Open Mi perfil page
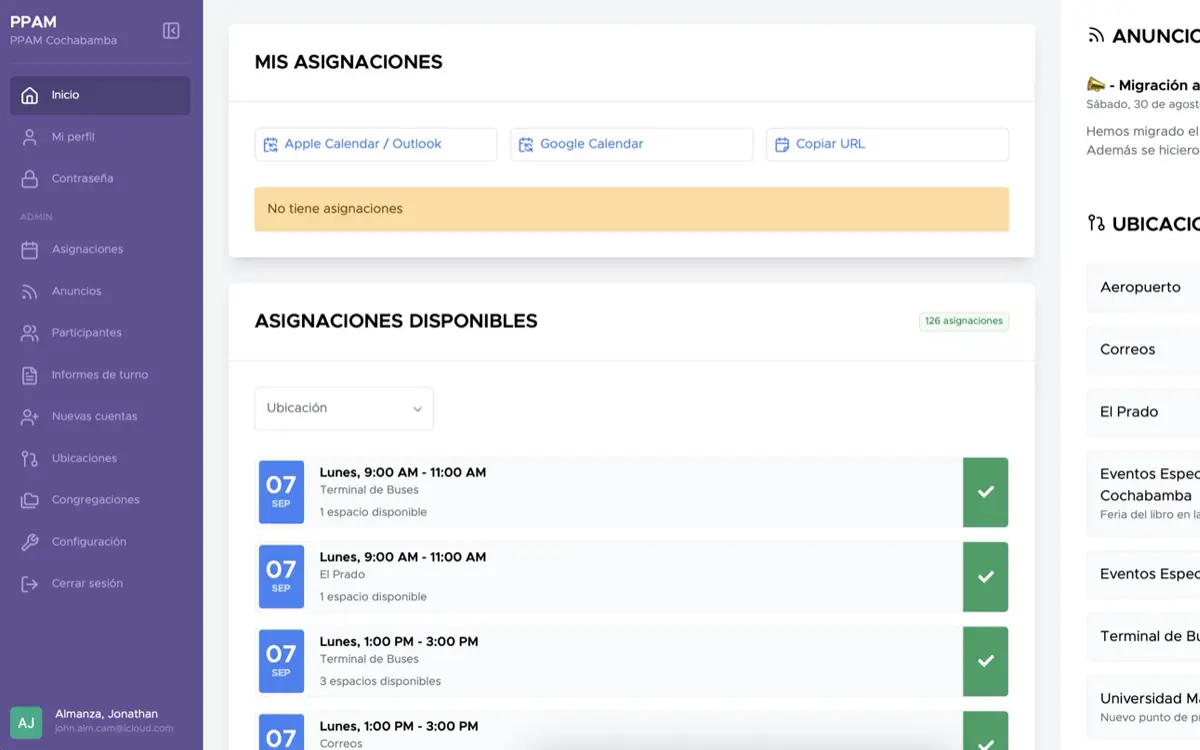 point(100,137)
